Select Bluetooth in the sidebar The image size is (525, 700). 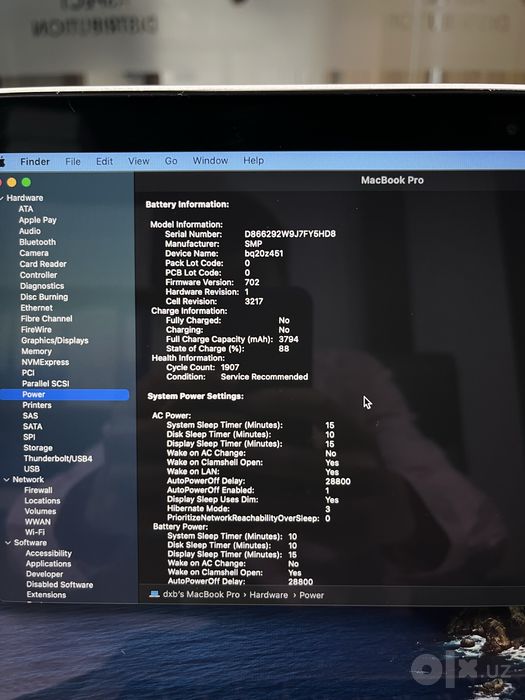coord(38,242)
